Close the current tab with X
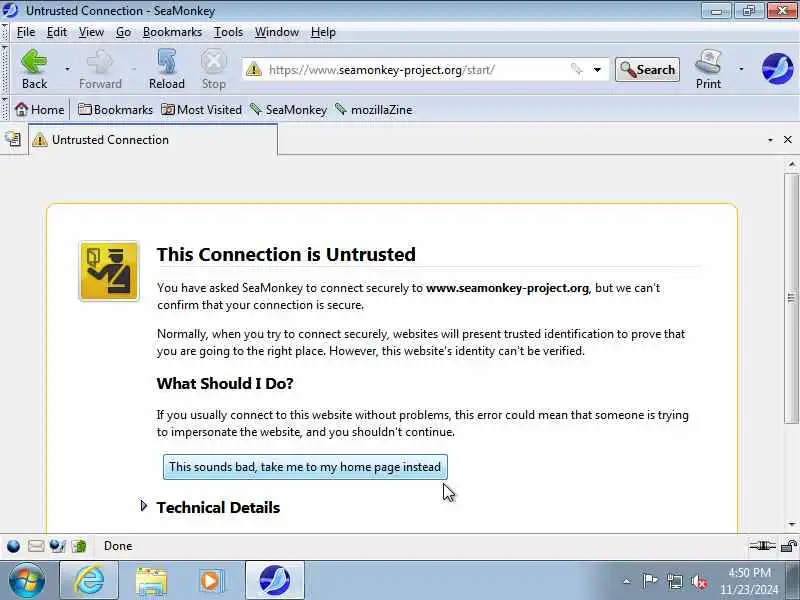The width and height of the screenshot is (800, 600). 788,139
